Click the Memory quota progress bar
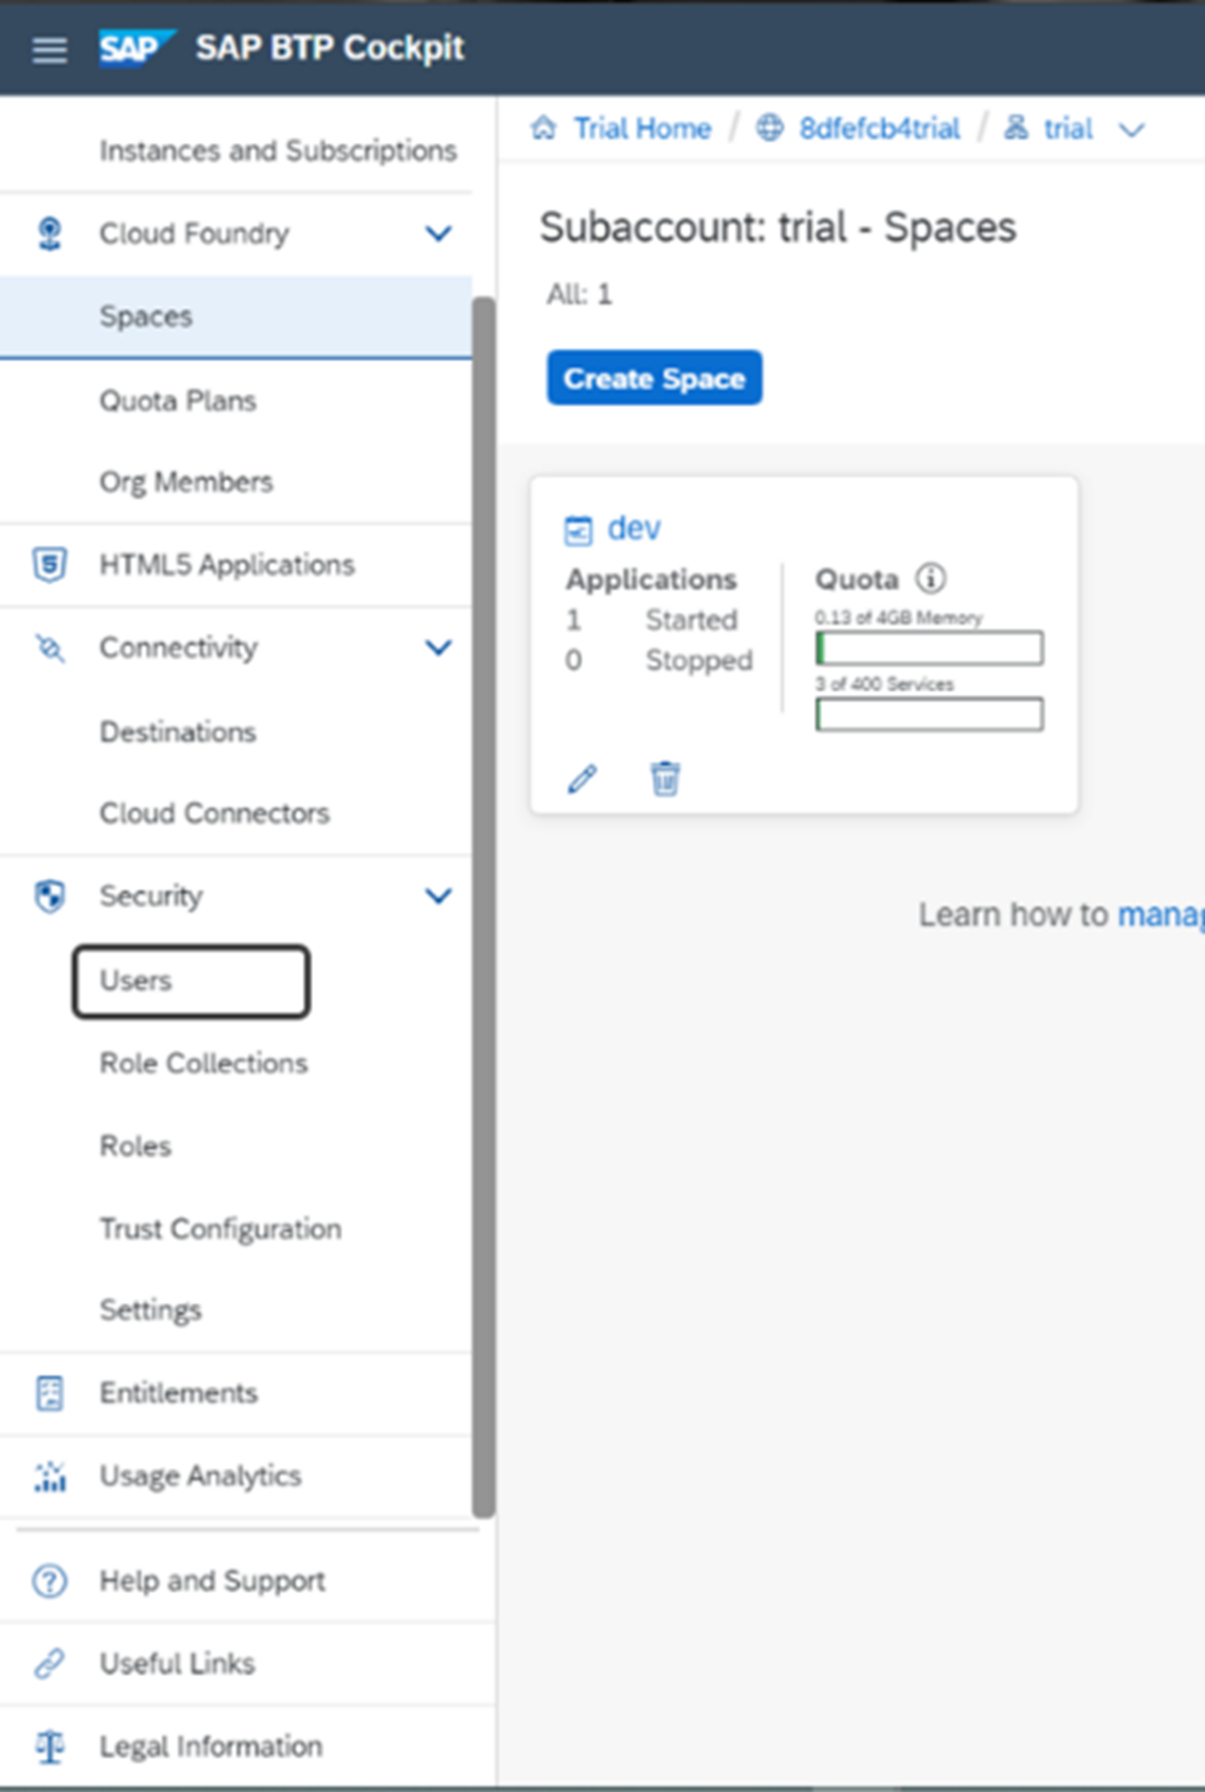 (x=929, y=648)
